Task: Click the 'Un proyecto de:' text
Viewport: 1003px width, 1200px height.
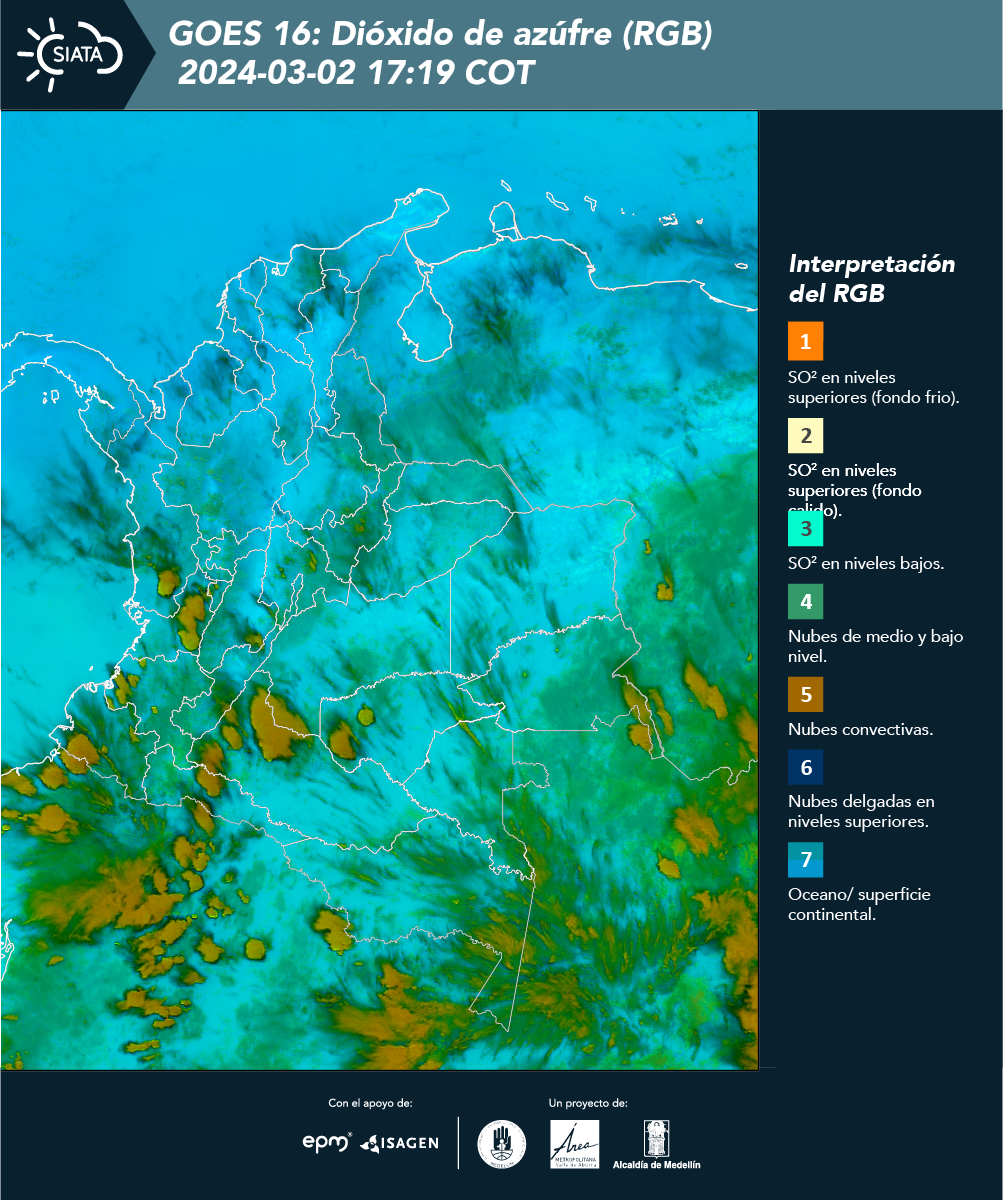Action: point(588,1103)
